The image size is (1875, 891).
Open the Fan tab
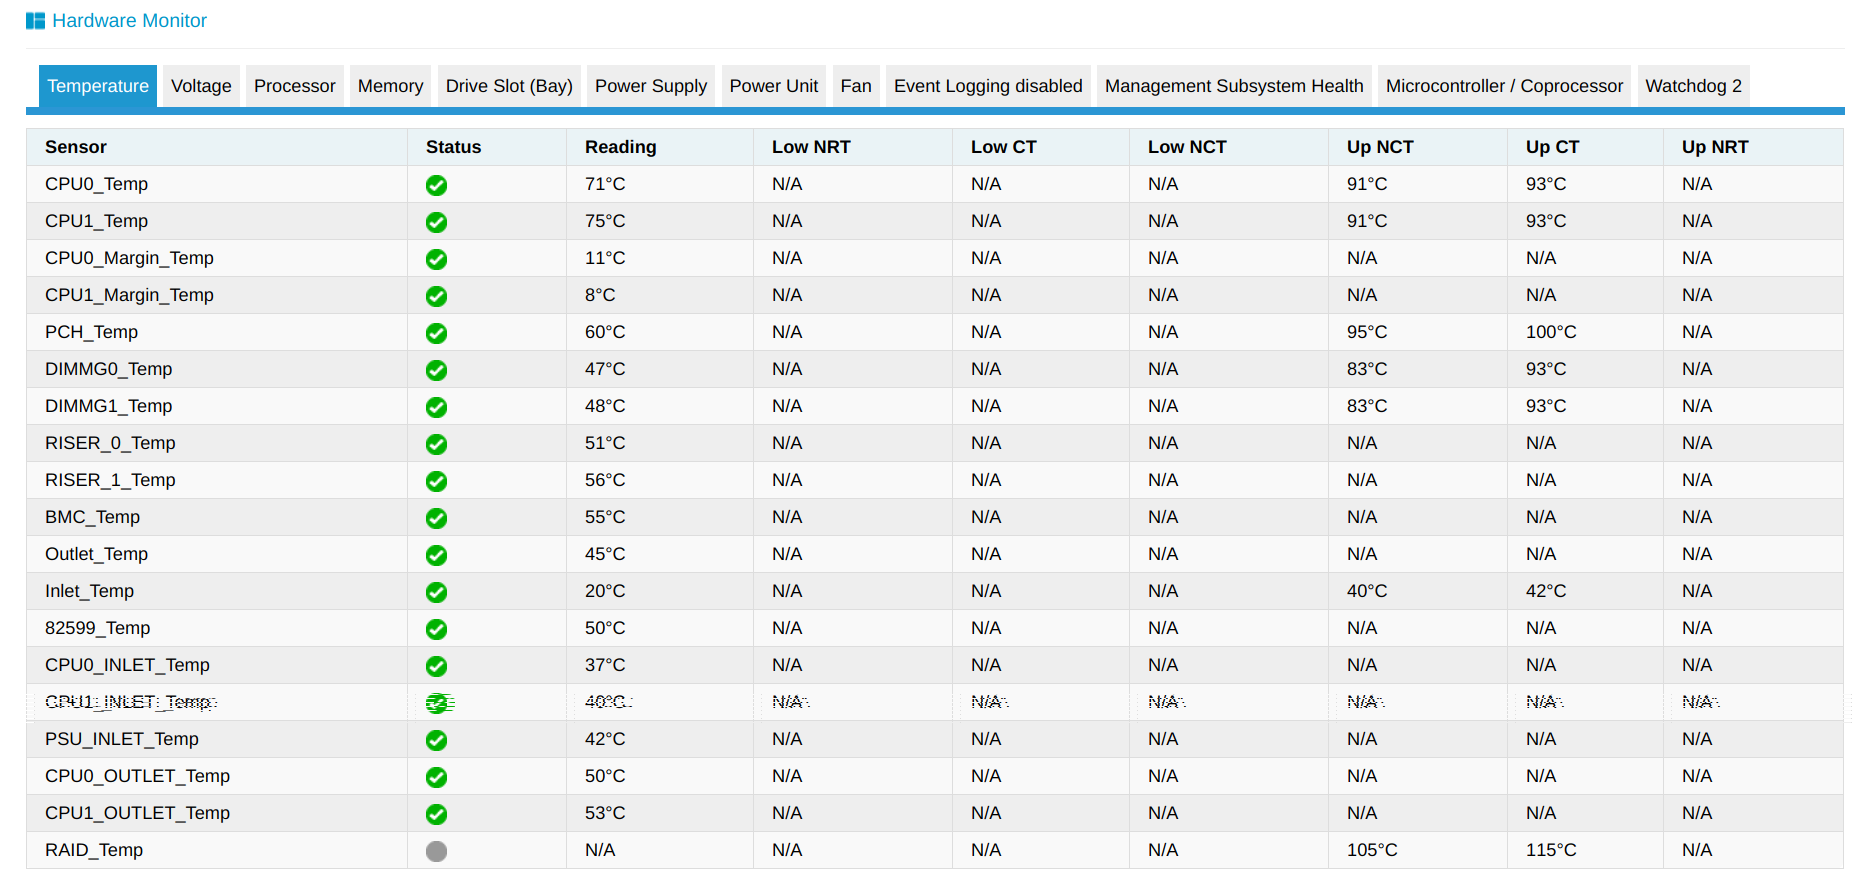pos(856,86)
